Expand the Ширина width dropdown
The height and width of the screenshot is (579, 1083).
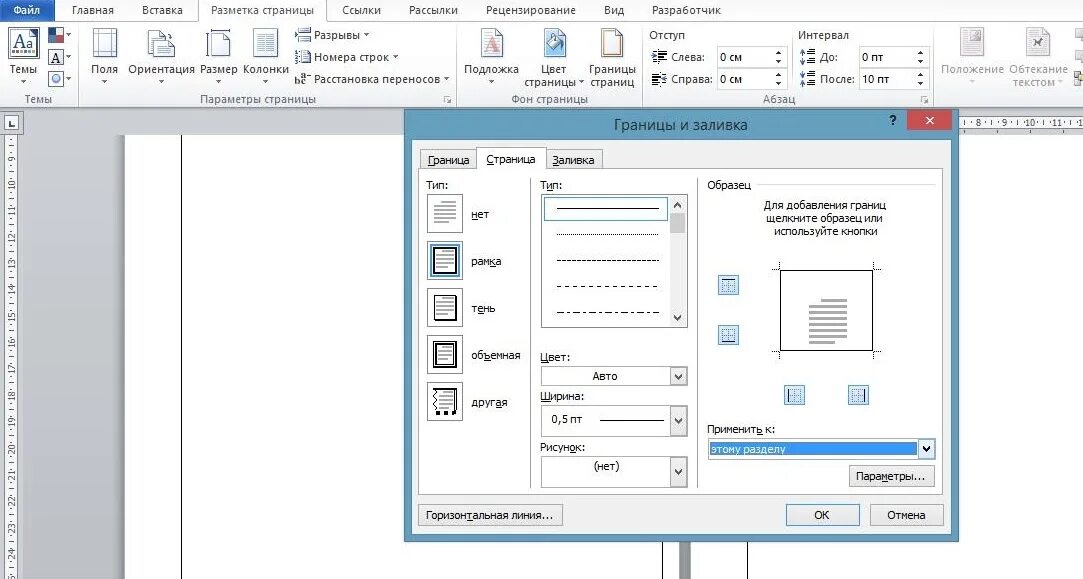pos(678,421)
